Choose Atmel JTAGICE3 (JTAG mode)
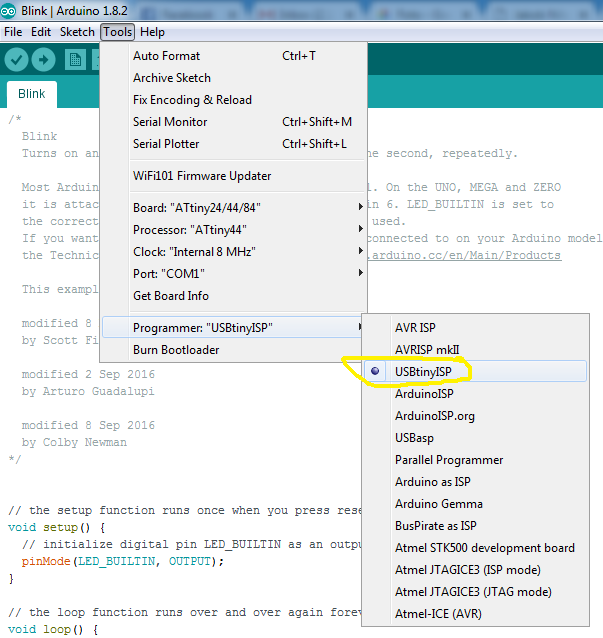The height and width of the screenshot is (638, 603). 475,592
